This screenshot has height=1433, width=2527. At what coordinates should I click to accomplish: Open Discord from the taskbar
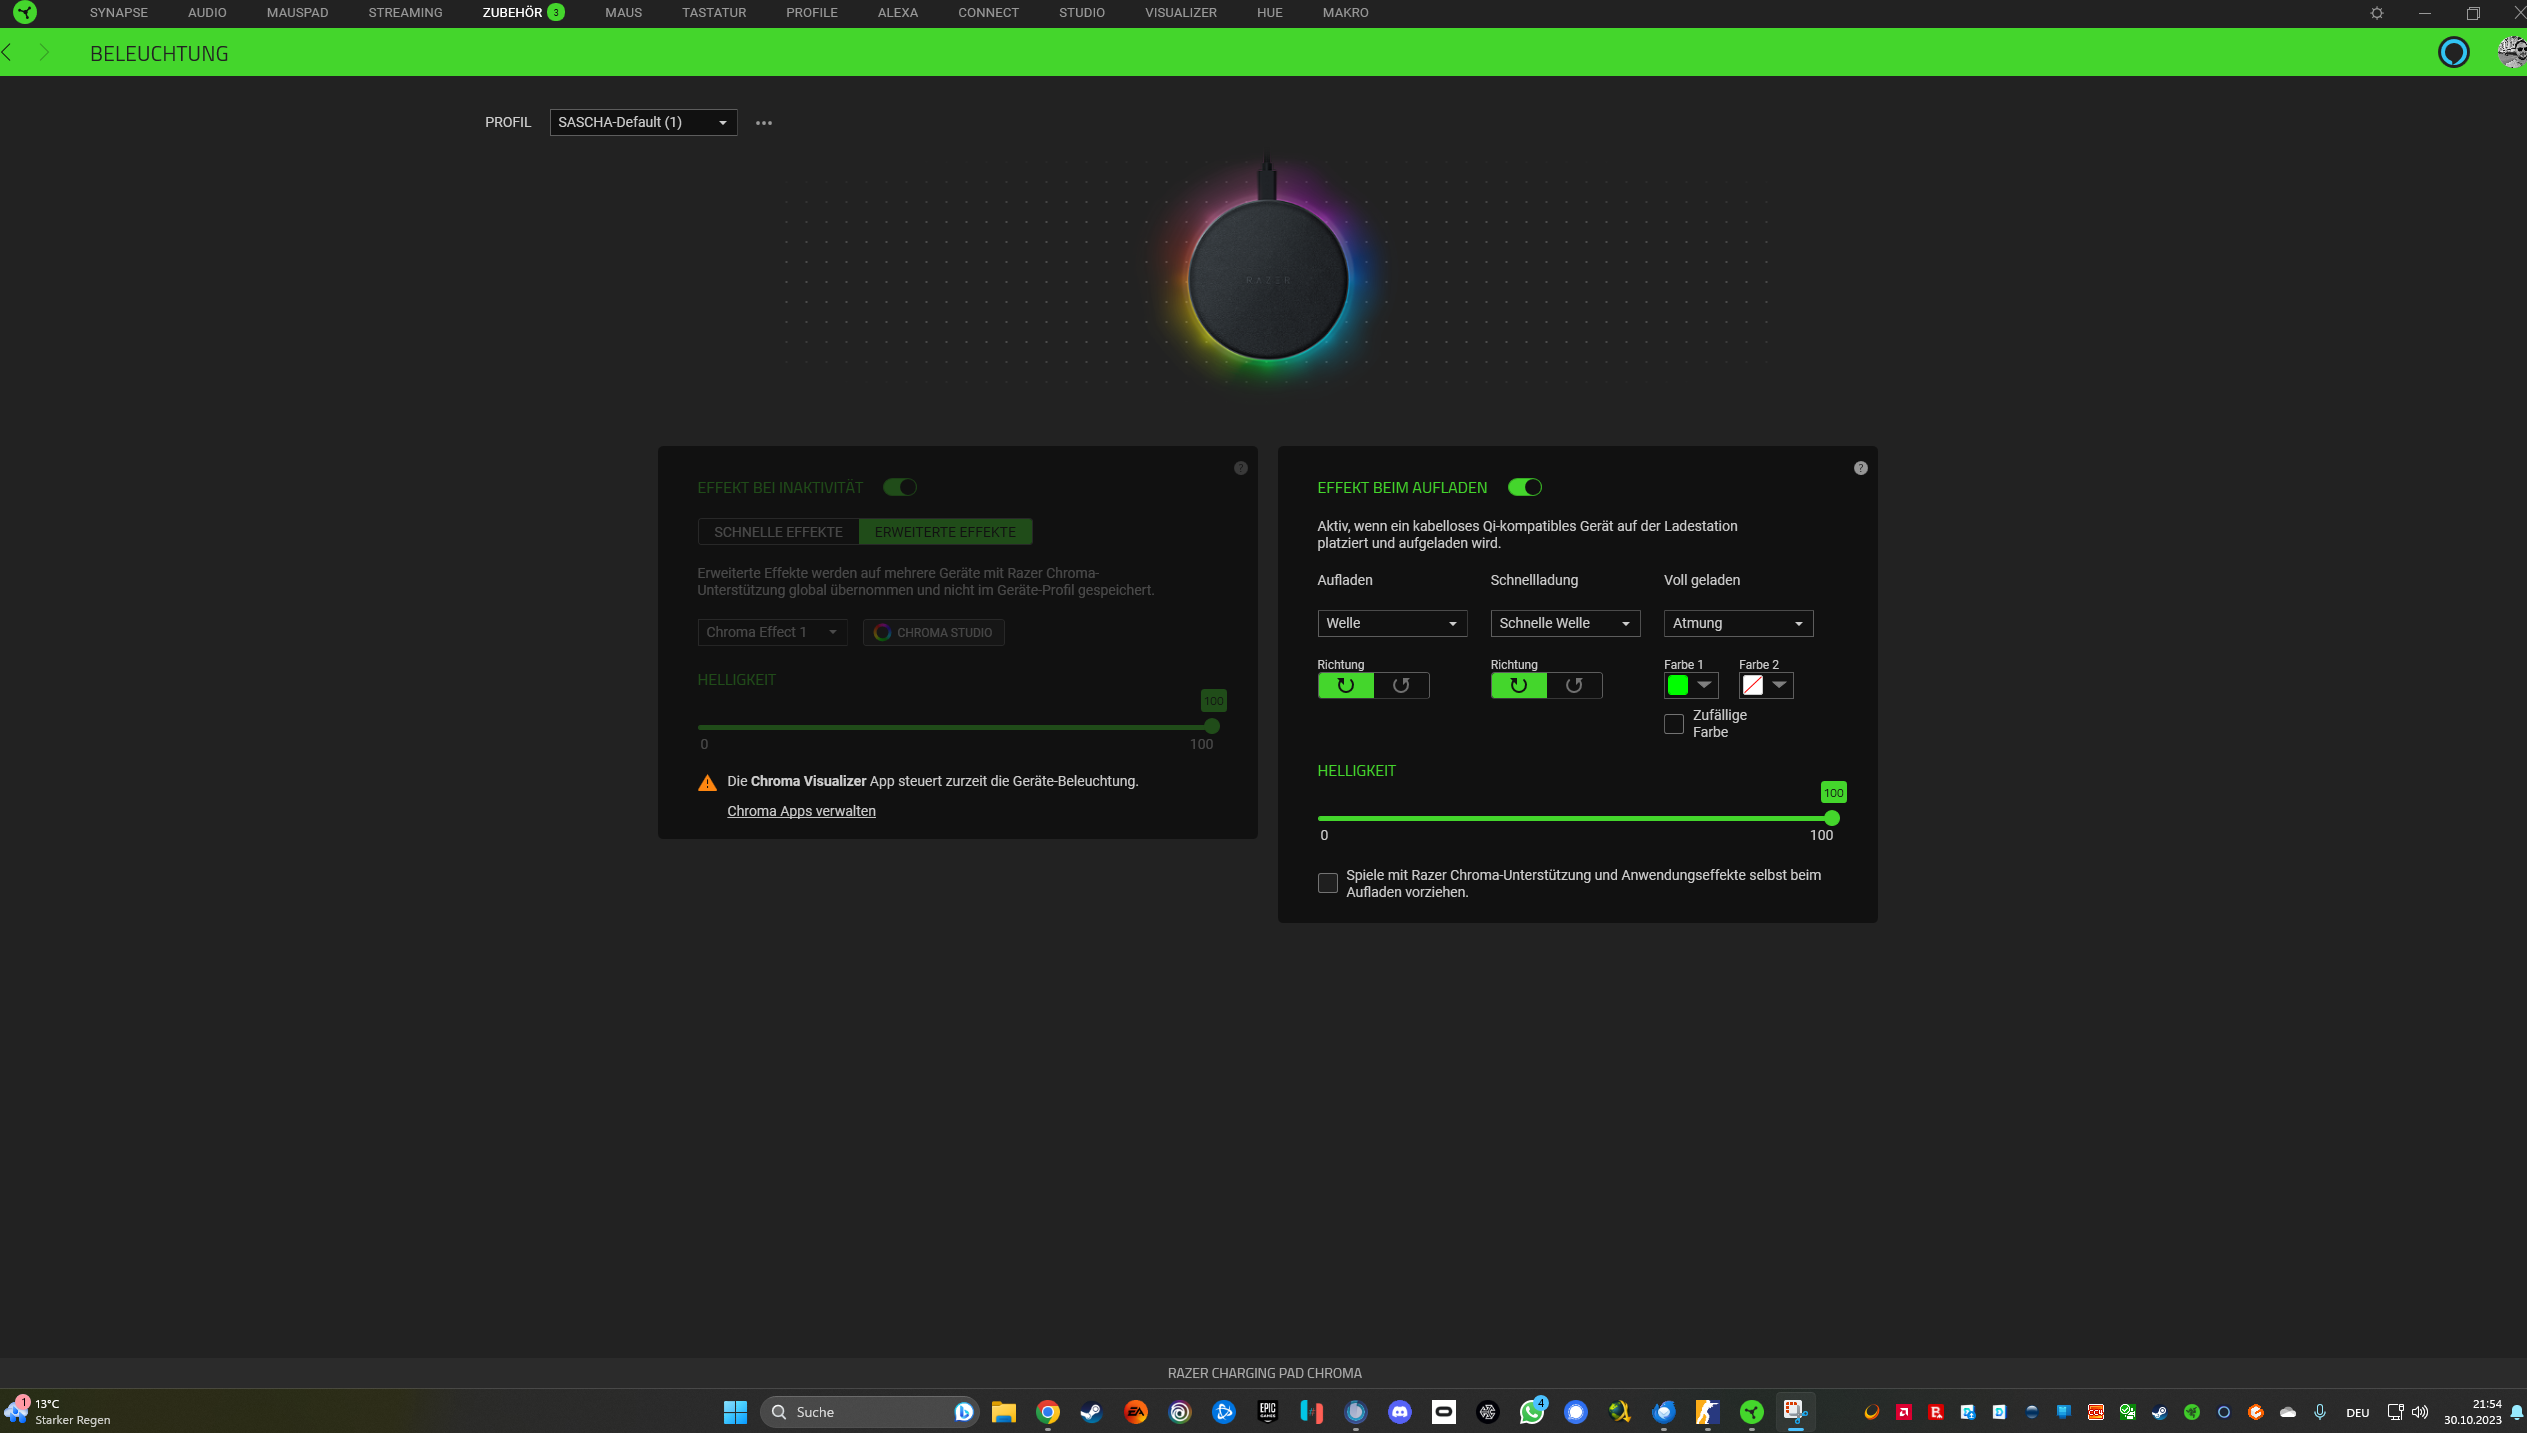pyautogui.click(x=1399, y=1412)
